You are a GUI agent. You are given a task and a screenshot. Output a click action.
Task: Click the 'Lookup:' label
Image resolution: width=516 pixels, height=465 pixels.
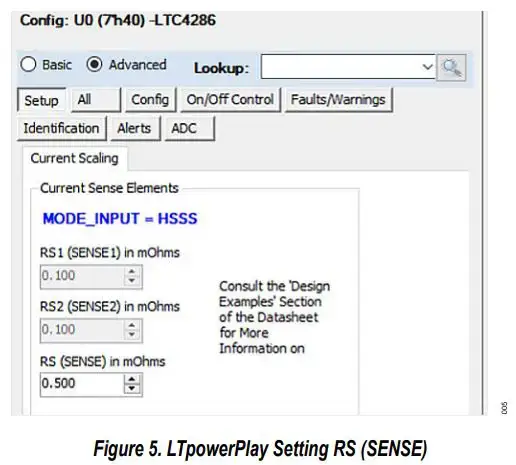(x=221, y=68)
